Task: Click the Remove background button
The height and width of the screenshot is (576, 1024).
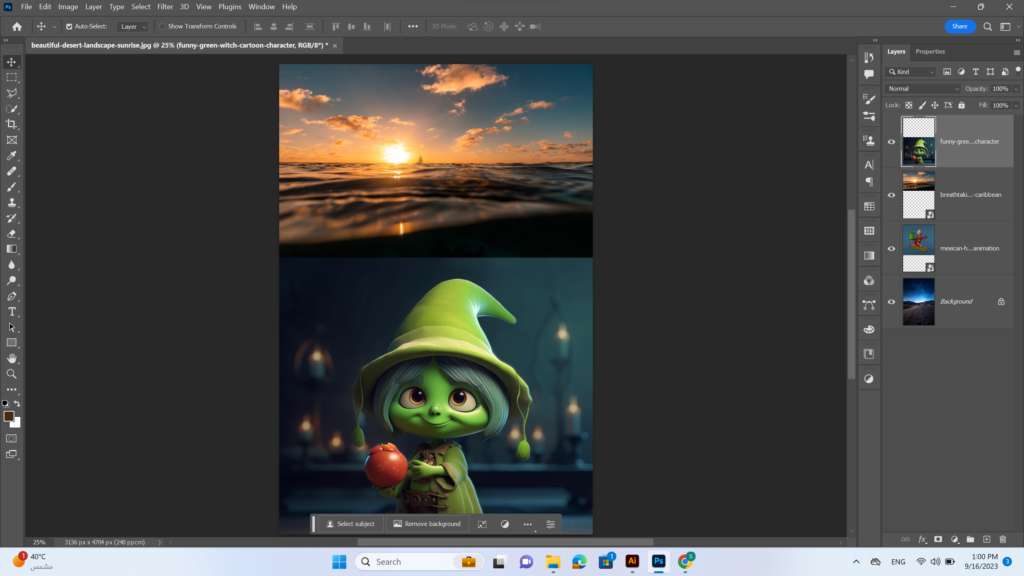Action: [427, 524]
